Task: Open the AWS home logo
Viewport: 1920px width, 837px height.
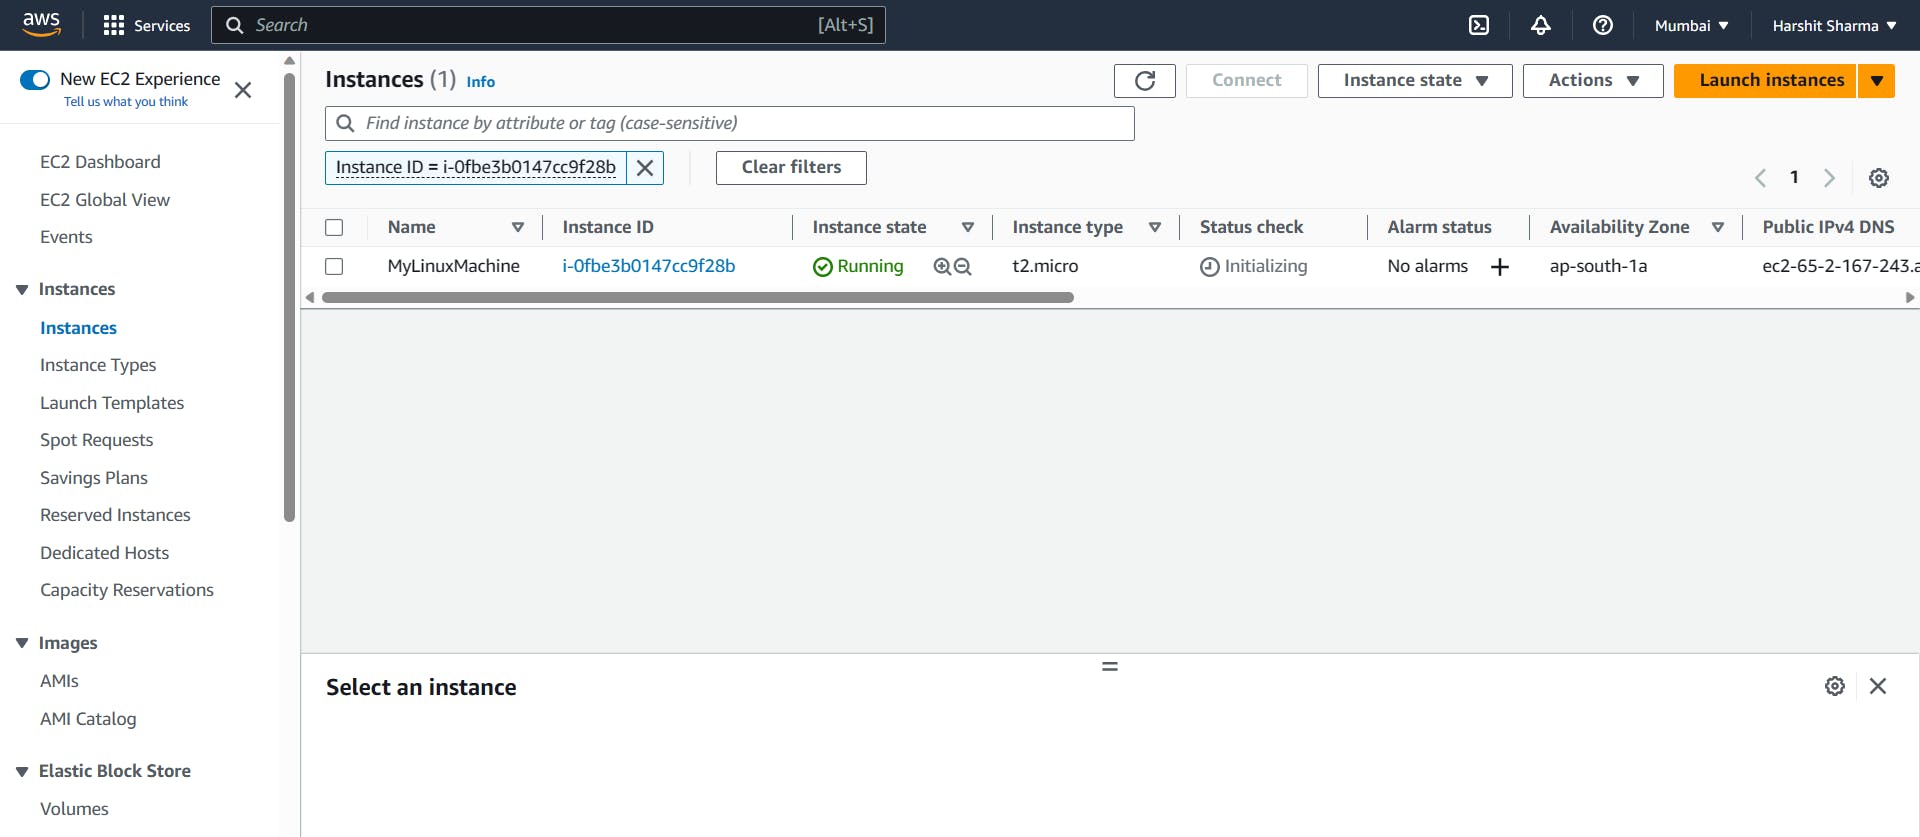Action: click(x=41, y=25)
